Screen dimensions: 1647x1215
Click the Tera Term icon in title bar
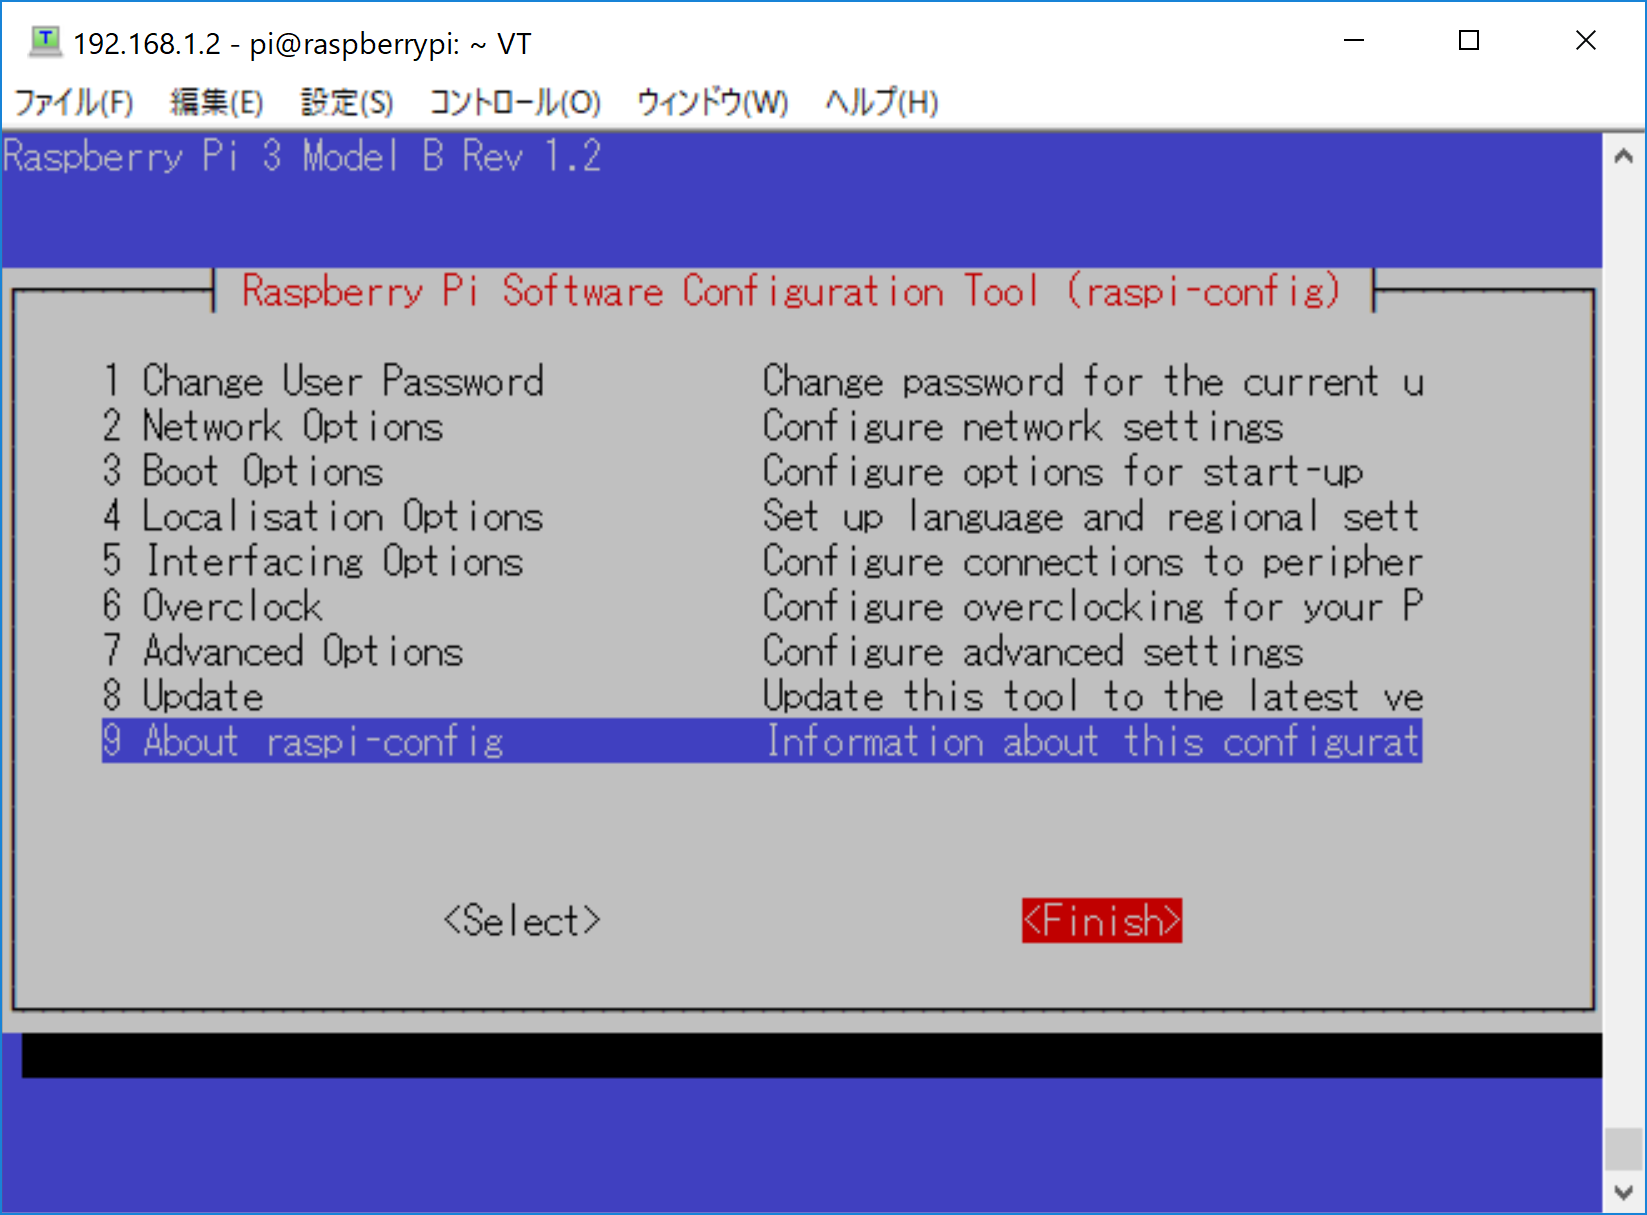pos(45,41)
